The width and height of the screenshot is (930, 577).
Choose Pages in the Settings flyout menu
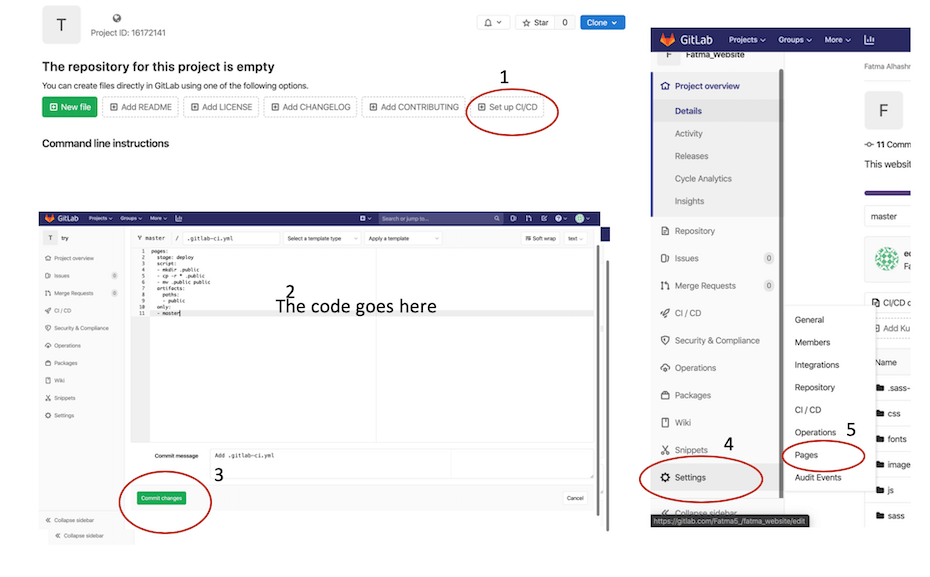tap(806, 455)
